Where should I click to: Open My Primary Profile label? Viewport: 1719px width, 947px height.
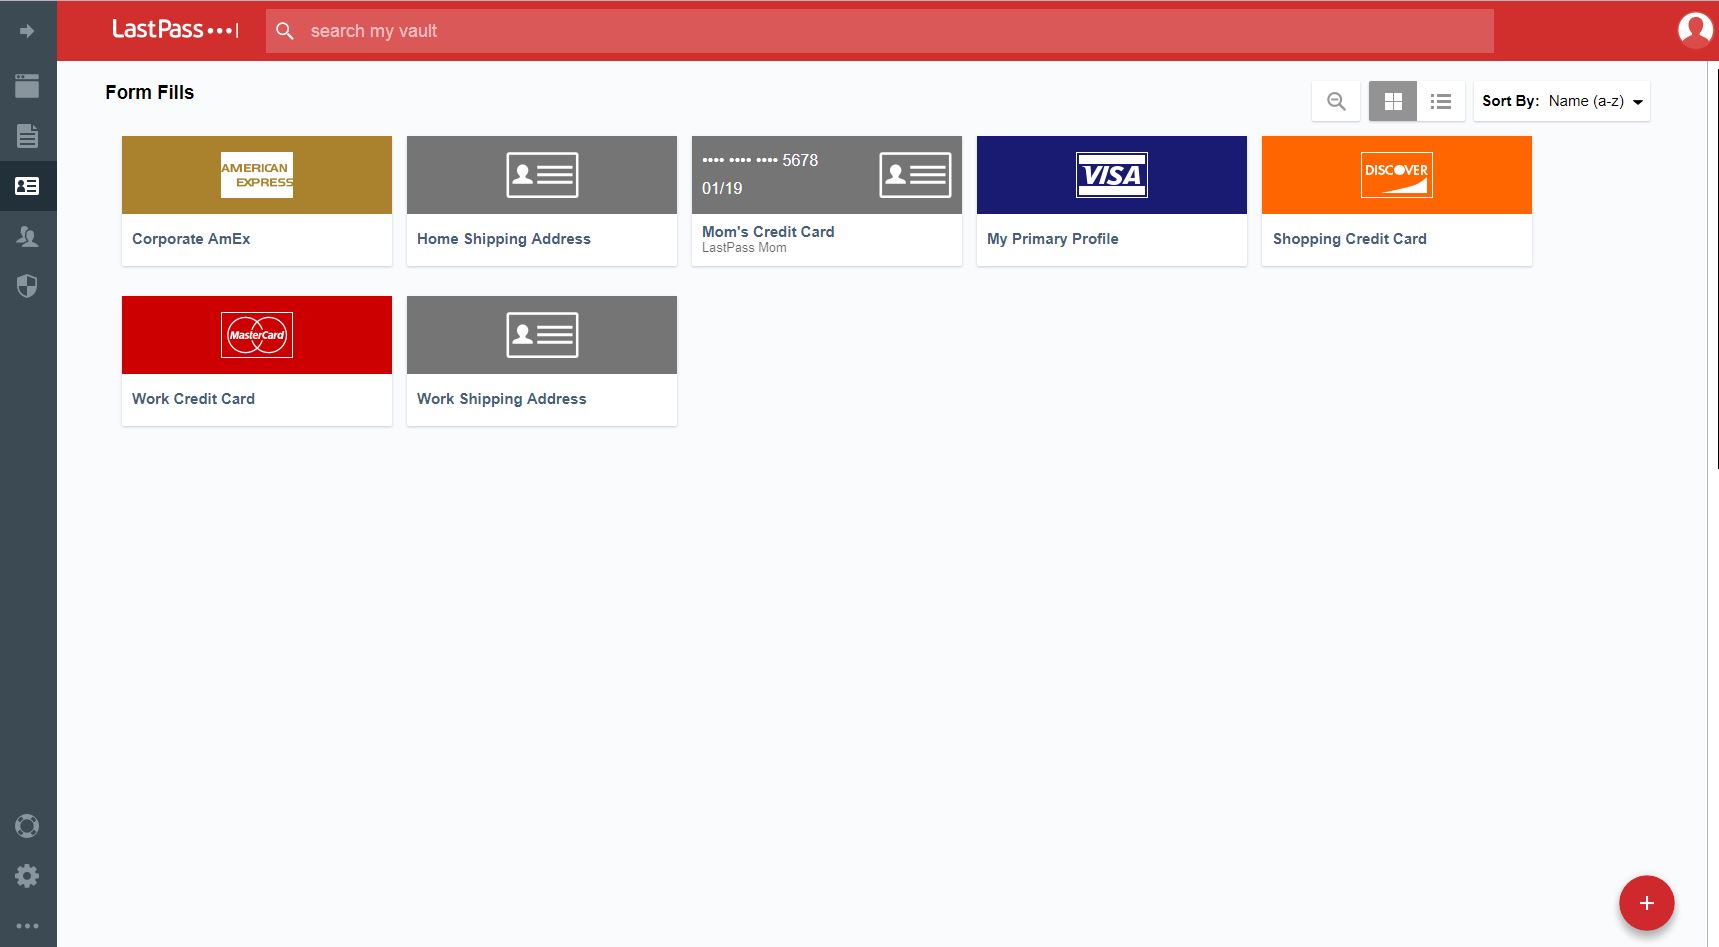click(x=1053, y=239)
